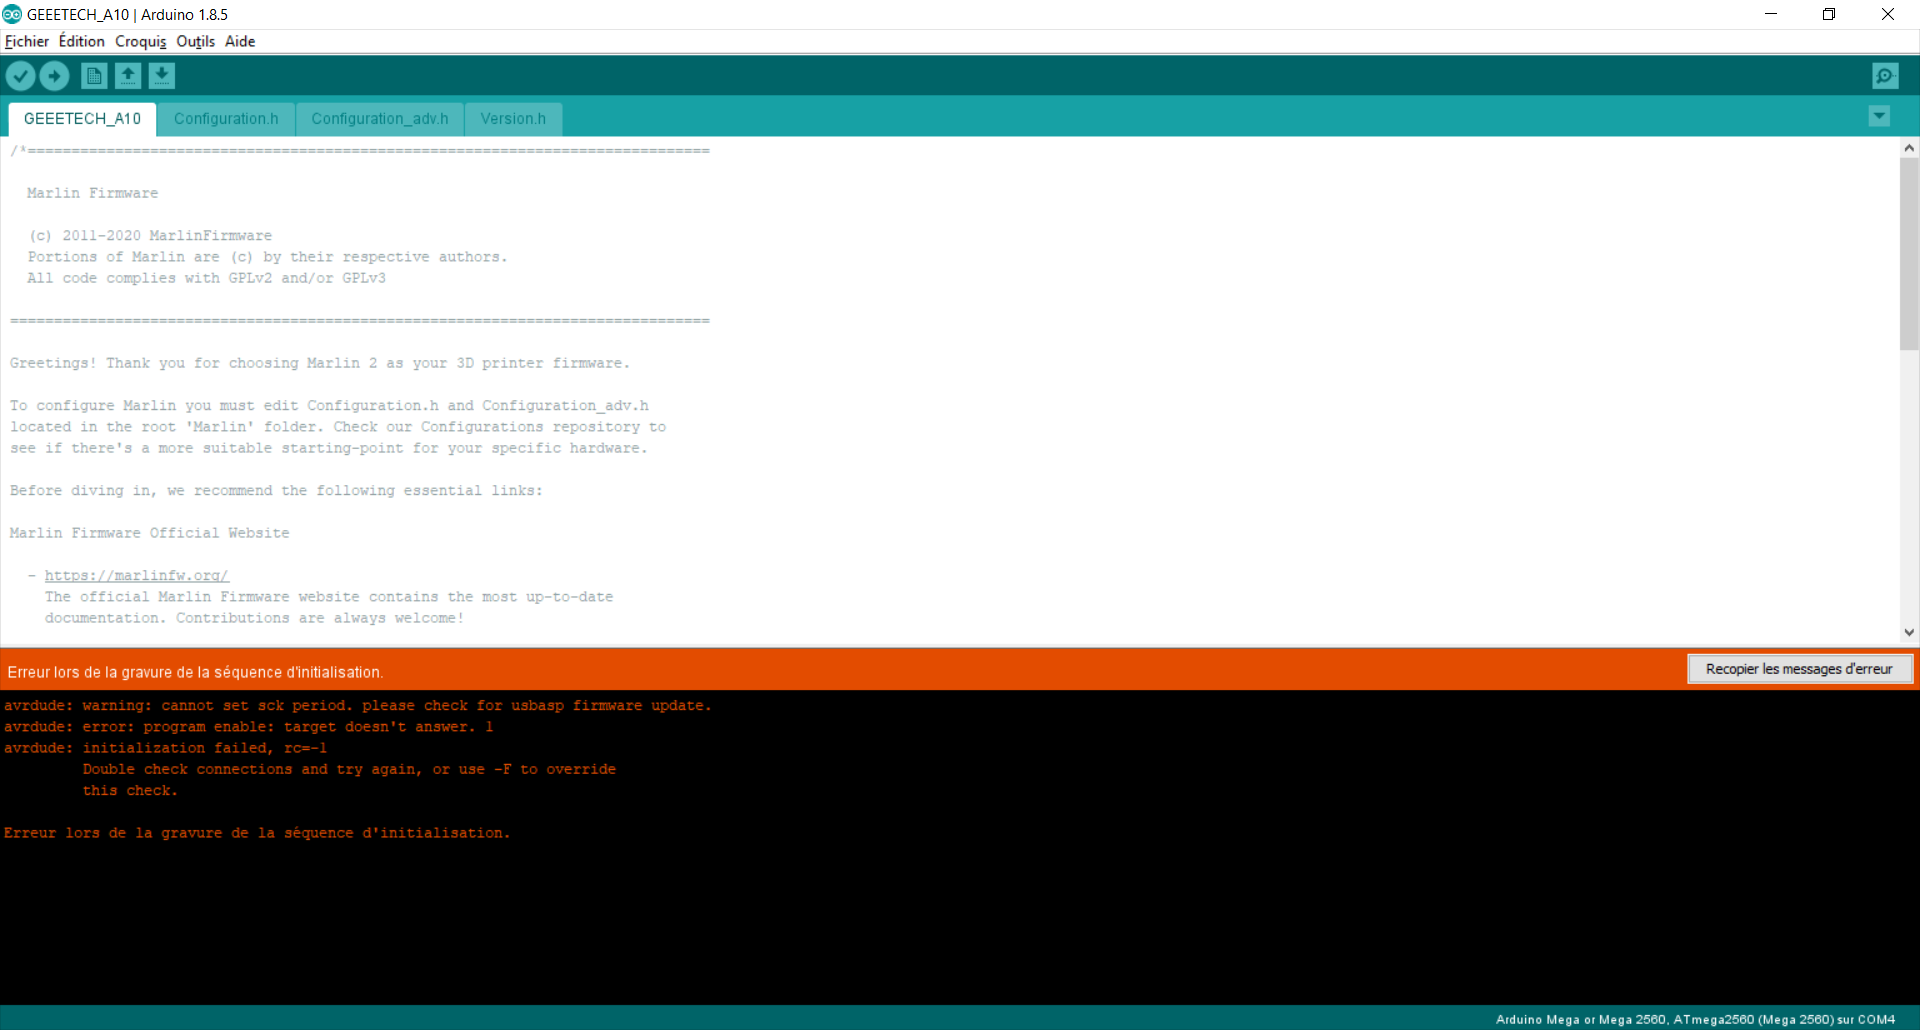Image resolution: width=1920 pixels, height=1030 pixels.
Task: Open the Outils menu
Action: [196, 41]
